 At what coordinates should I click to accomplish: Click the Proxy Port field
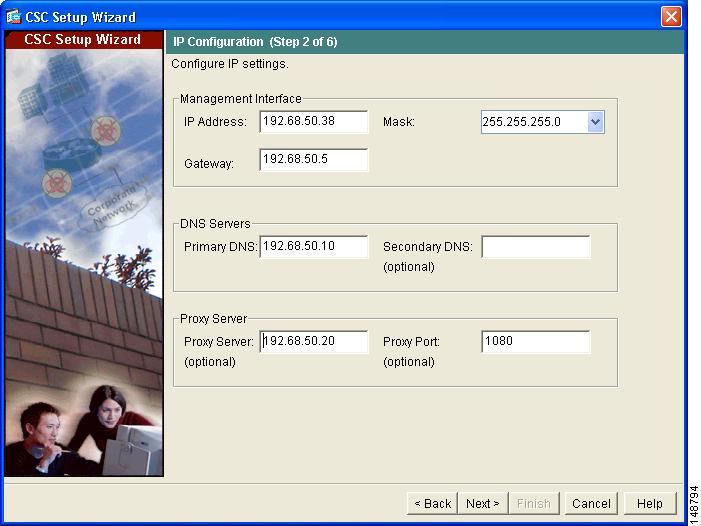tap(536, 342)
